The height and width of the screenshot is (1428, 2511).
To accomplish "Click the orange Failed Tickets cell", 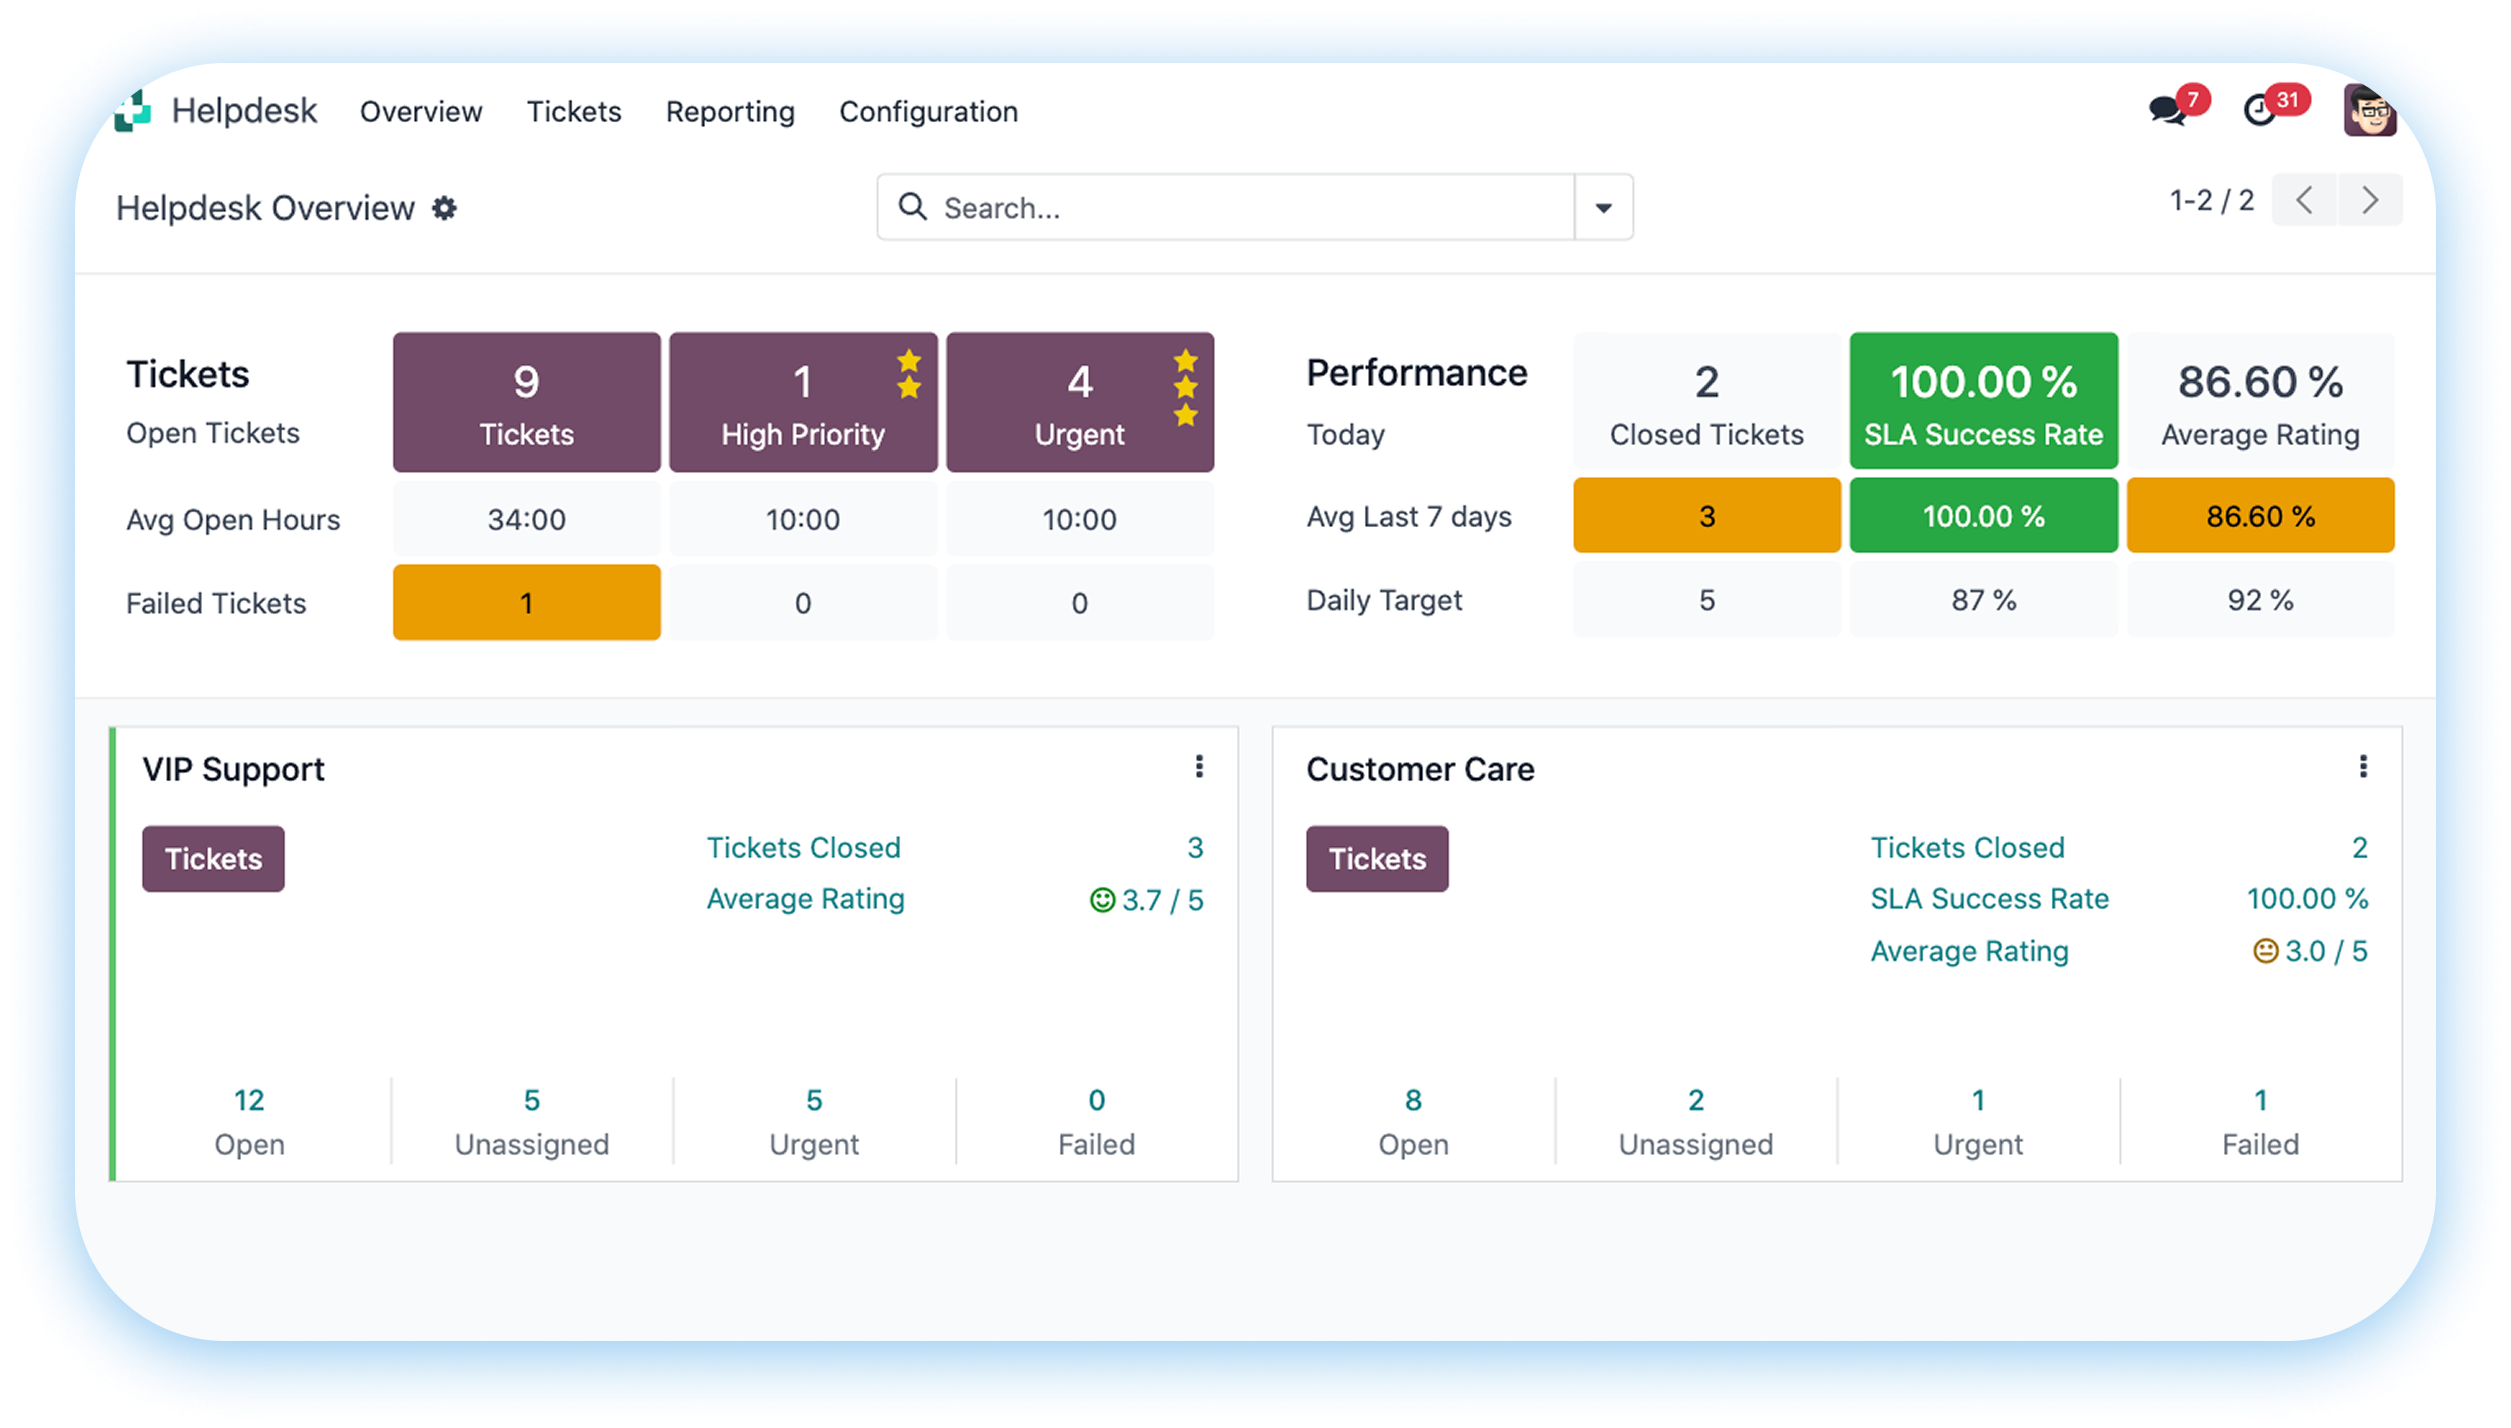I will 526,603.
